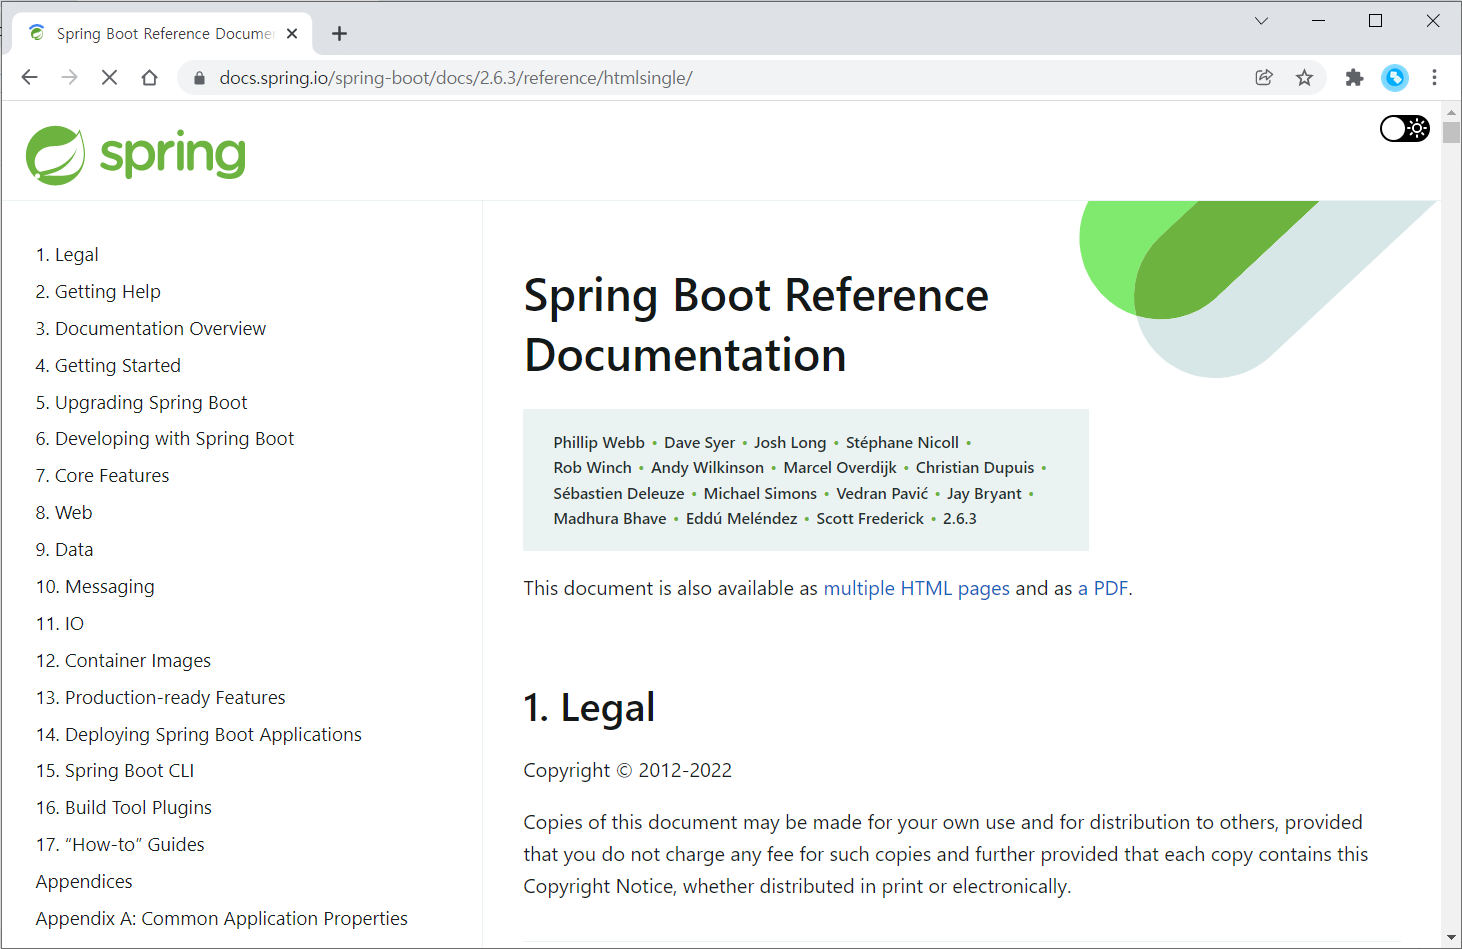Viewport: 1462px width, 949px height.
Task: Click the scrollbar up arrow
Action: (1451, 112)
